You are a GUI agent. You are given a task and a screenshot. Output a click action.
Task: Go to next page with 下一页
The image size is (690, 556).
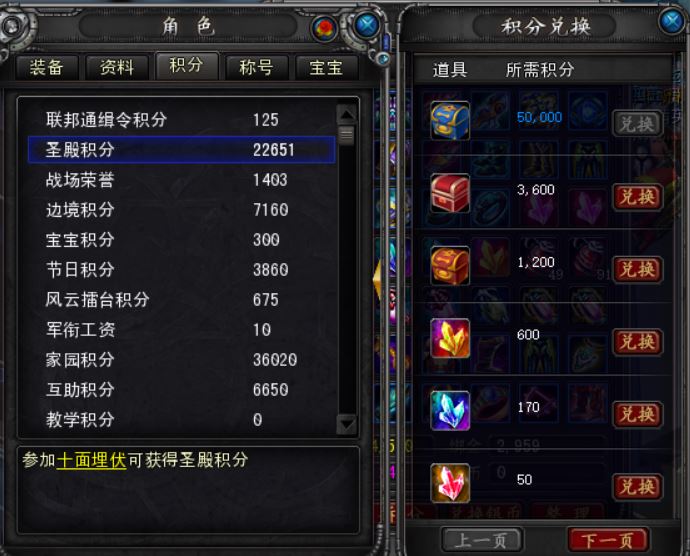point(608,540)
